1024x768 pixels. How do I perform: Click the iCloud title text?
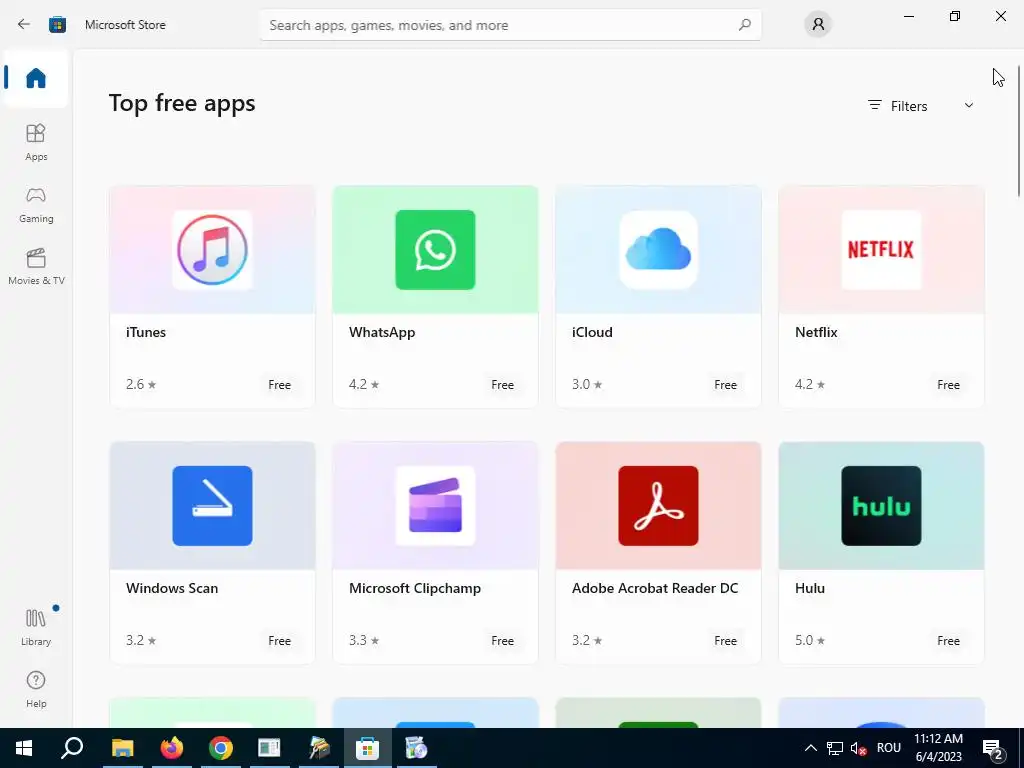[x=592, y=332]
